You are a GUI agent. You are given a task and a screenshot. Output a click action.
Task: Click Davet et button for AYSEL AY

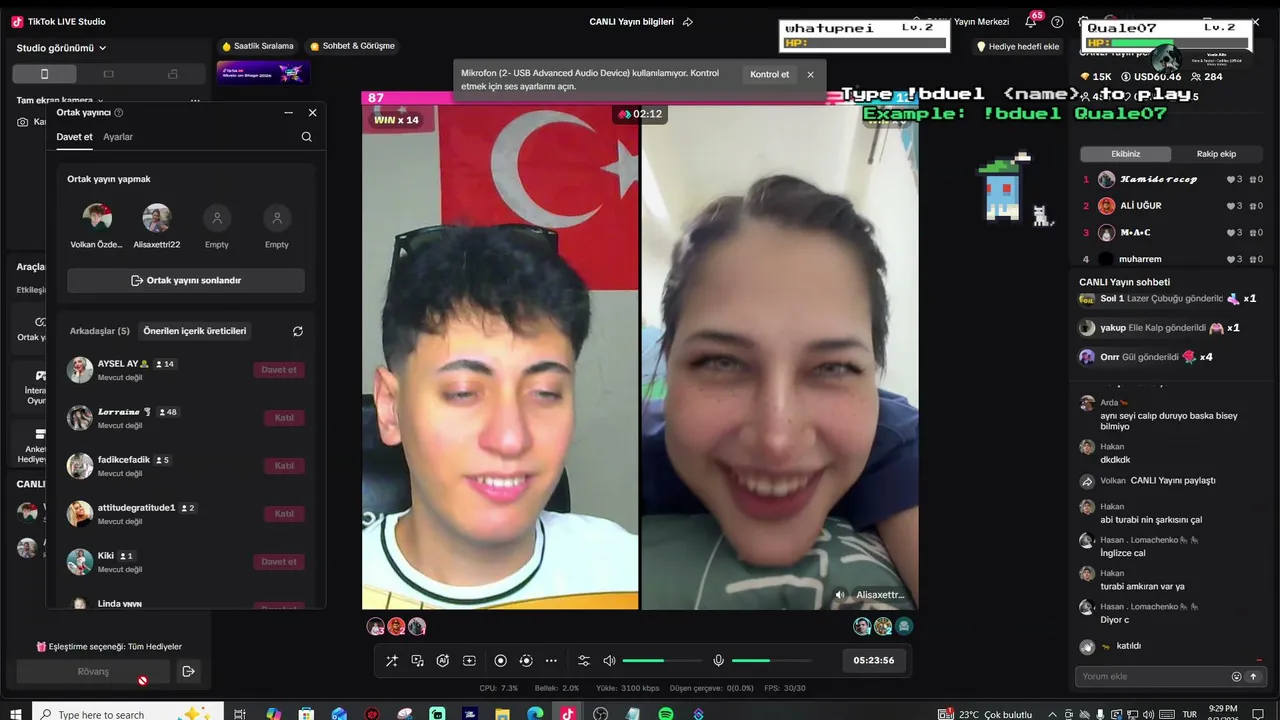(x=279, y=370)
